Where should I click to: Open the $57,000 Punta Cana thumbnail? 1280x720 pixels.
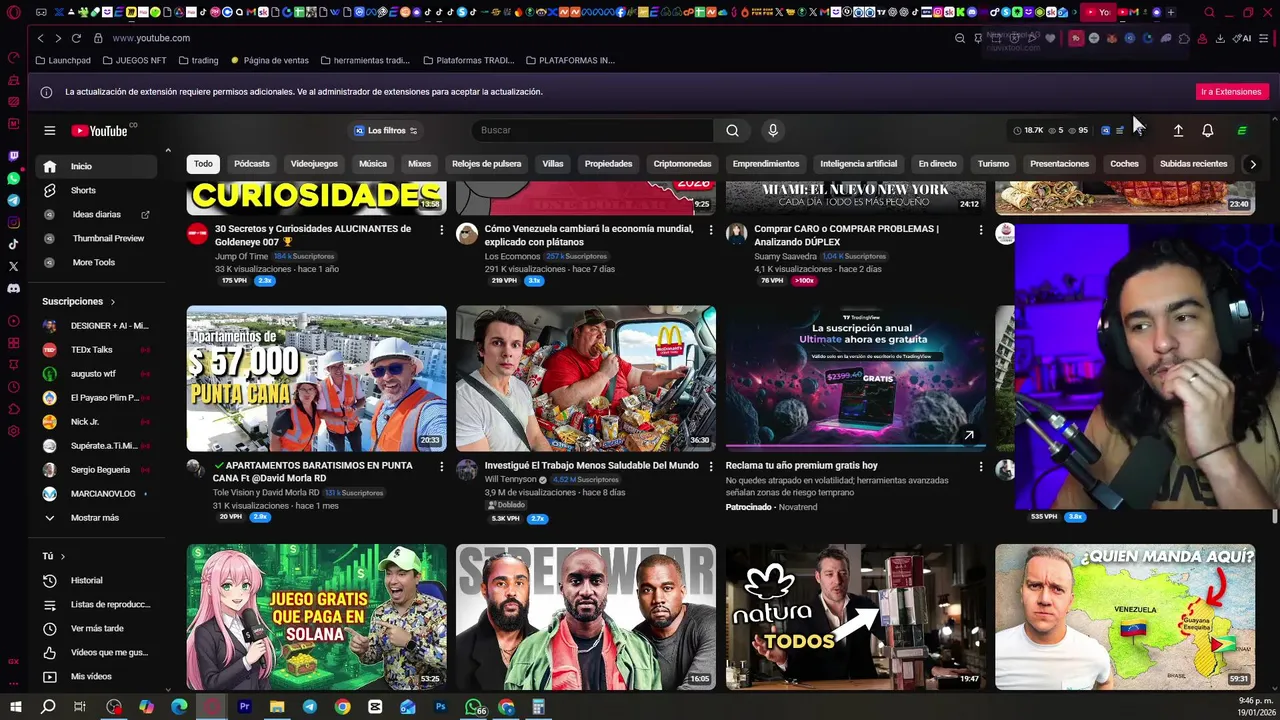tap(316, 378)
